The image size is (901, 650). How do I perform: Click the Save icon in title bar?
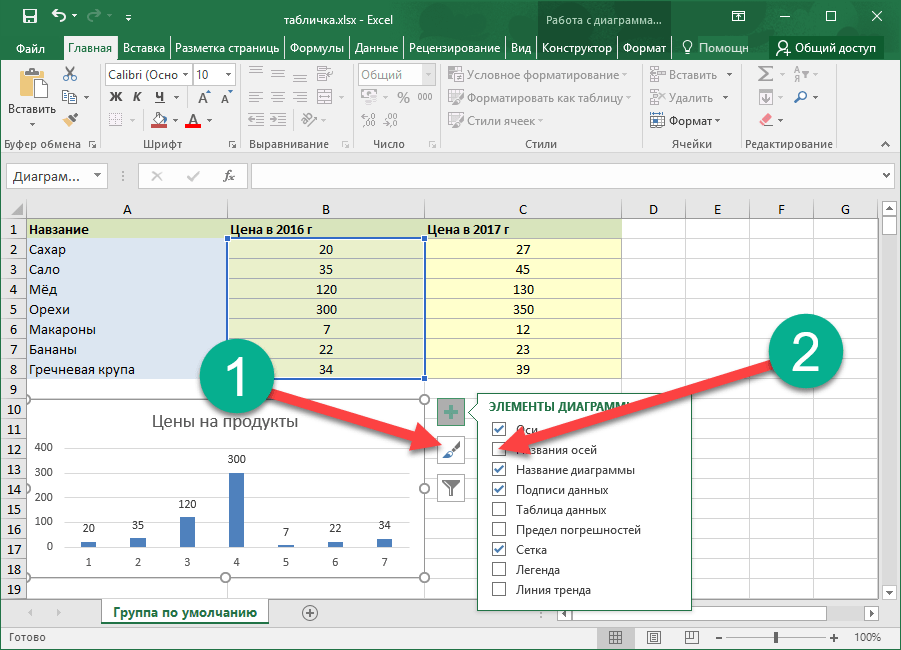[x=29, y=17]
